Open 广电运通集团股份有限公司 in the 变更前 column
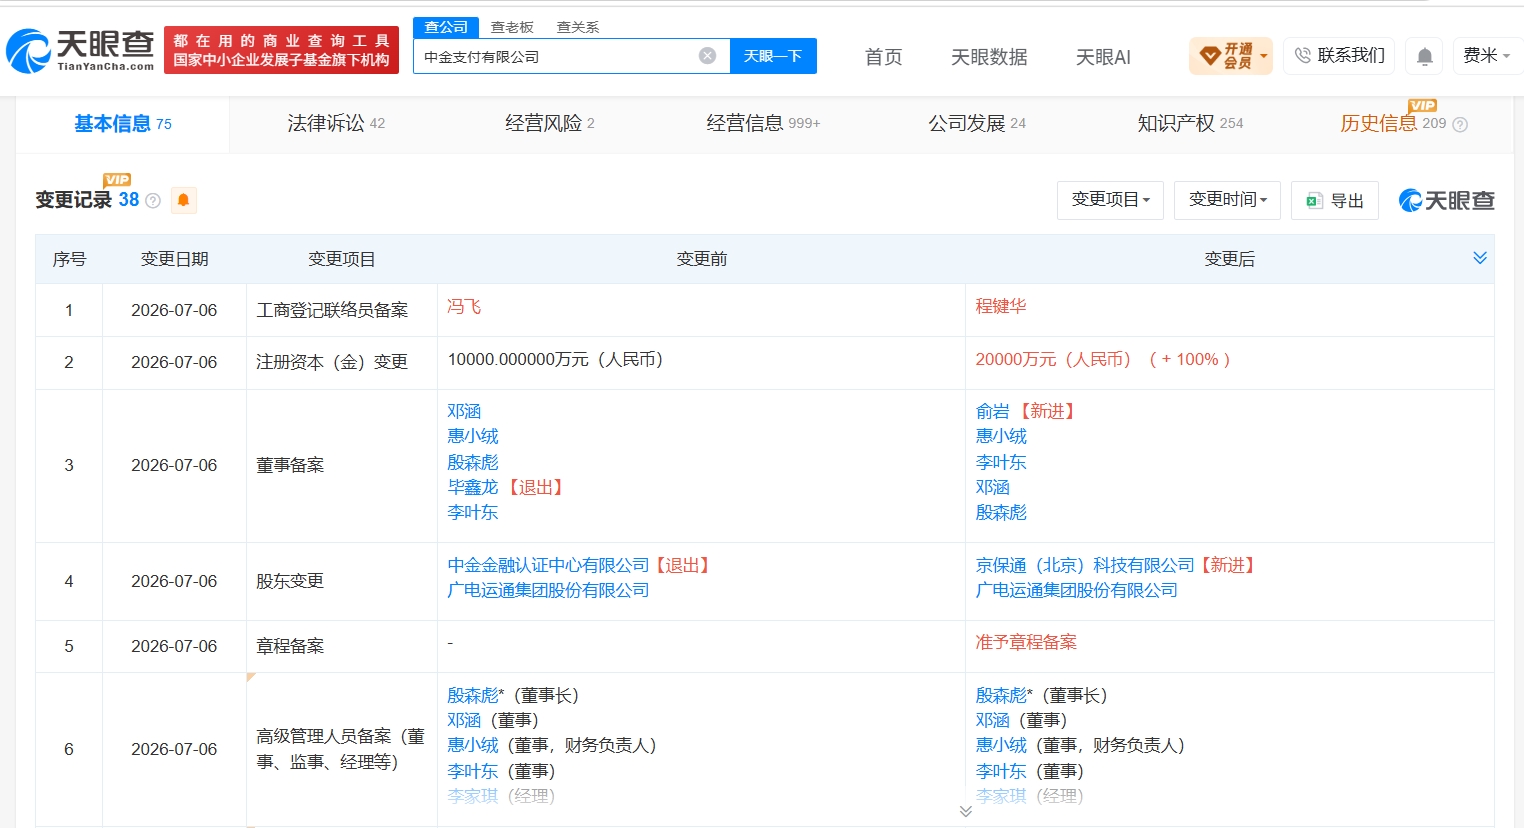Viewport: 1524px width, 828px height. [x=548, y=590]
